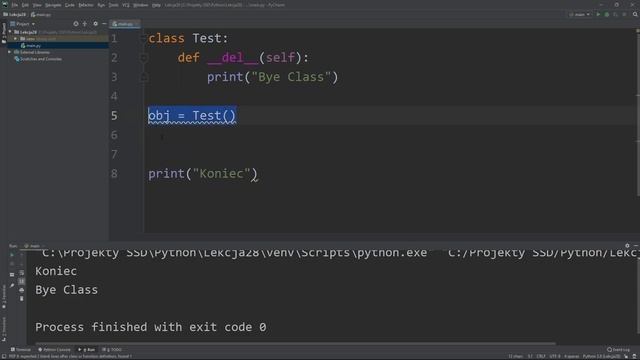Click the Run console horizontal scrollbar

[x=295, y=344]
